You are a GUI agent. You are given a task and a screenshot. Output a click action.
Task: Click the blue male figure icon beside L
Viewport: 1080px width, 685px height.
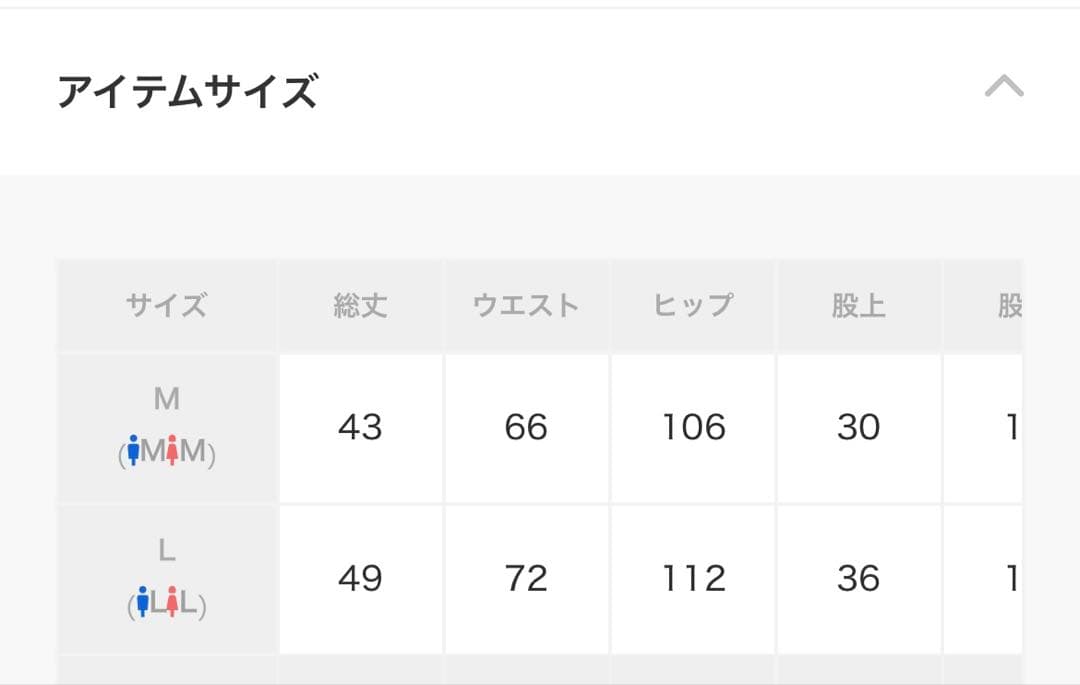point(142,602)
